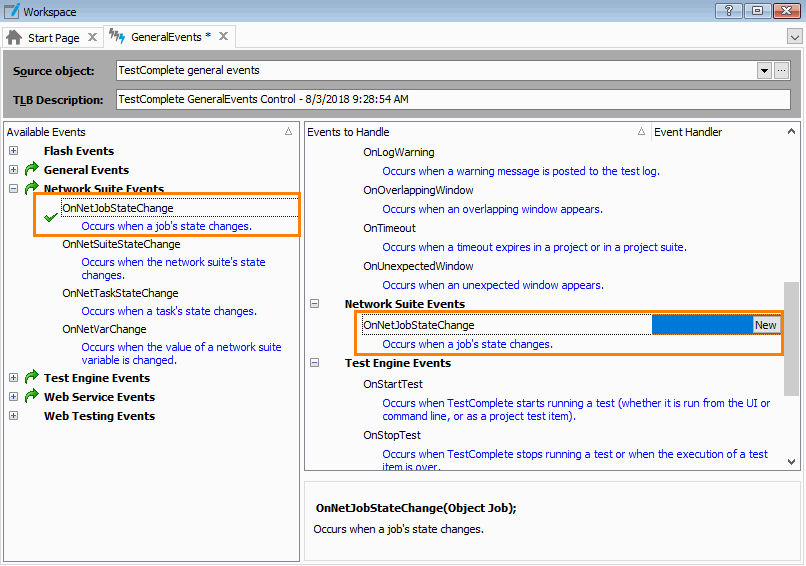Expand the Flash Events node
This screenshot has width=806, height=566.
tap(14, 151)
